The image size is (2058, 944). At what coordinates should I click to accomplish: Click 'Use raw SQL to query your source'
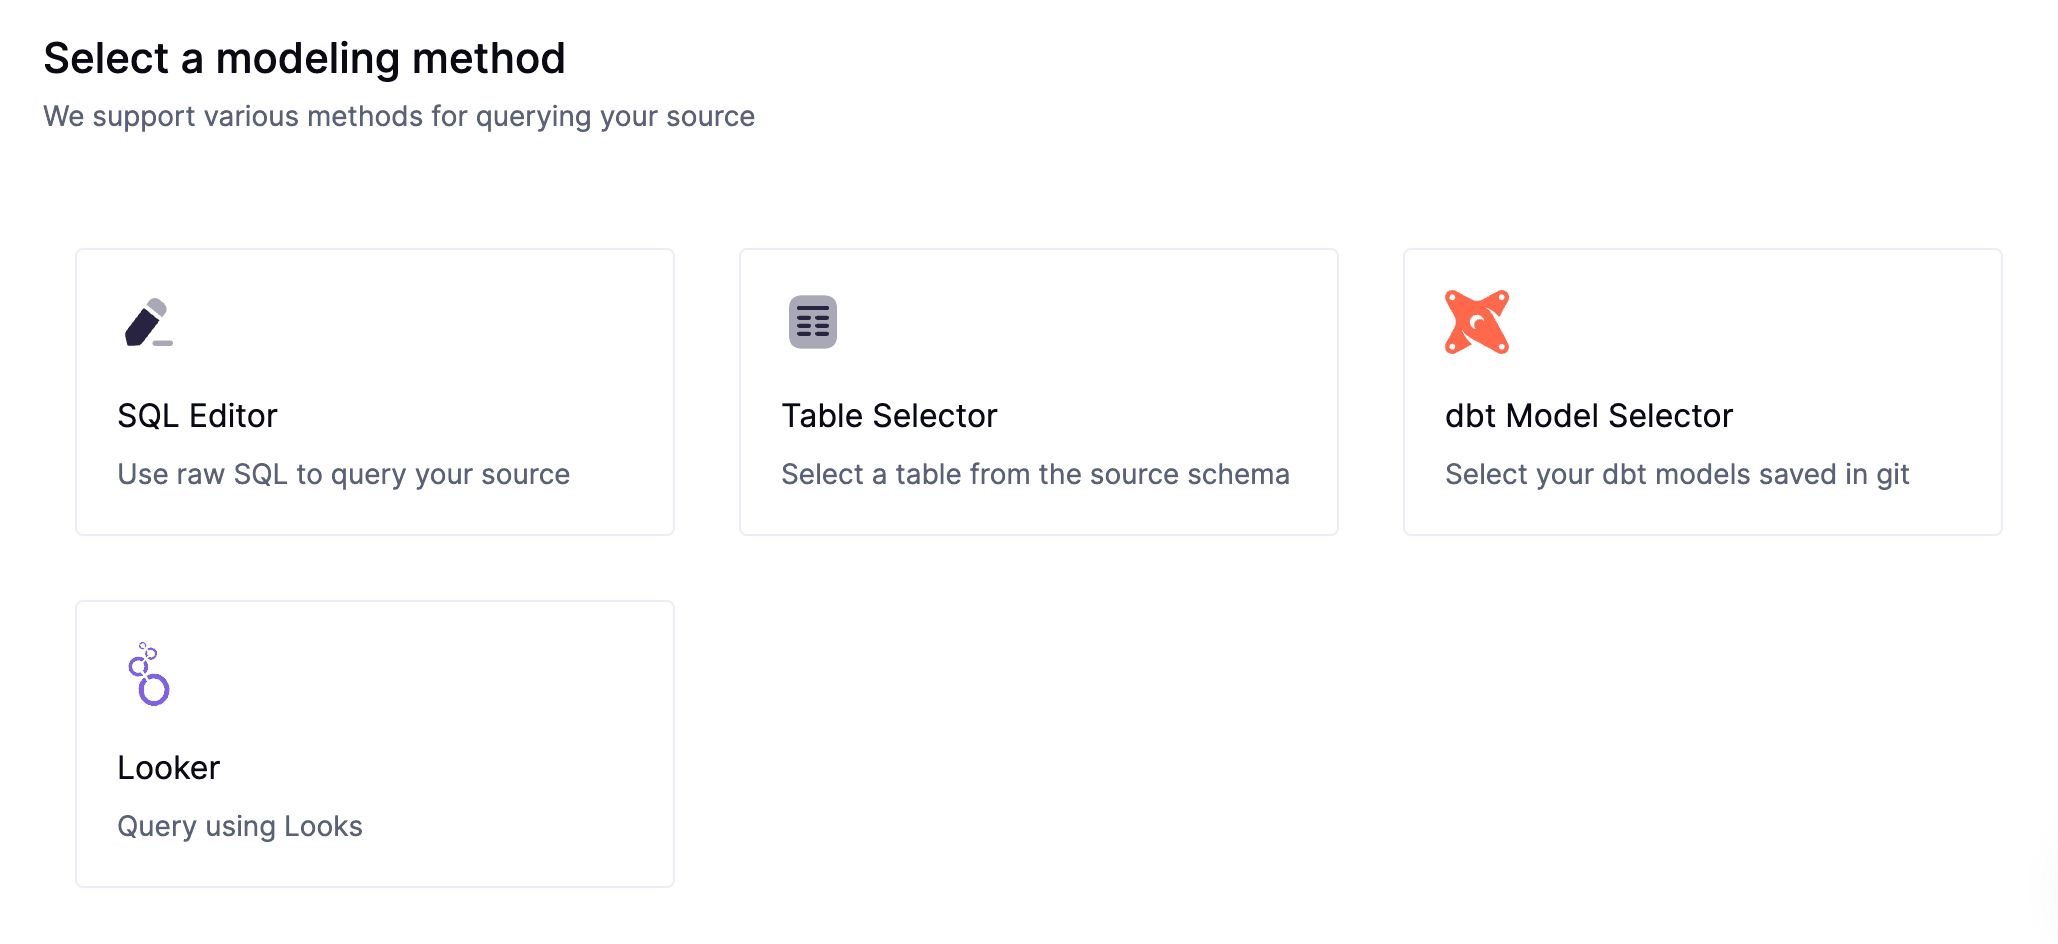(x=343, y=474)
